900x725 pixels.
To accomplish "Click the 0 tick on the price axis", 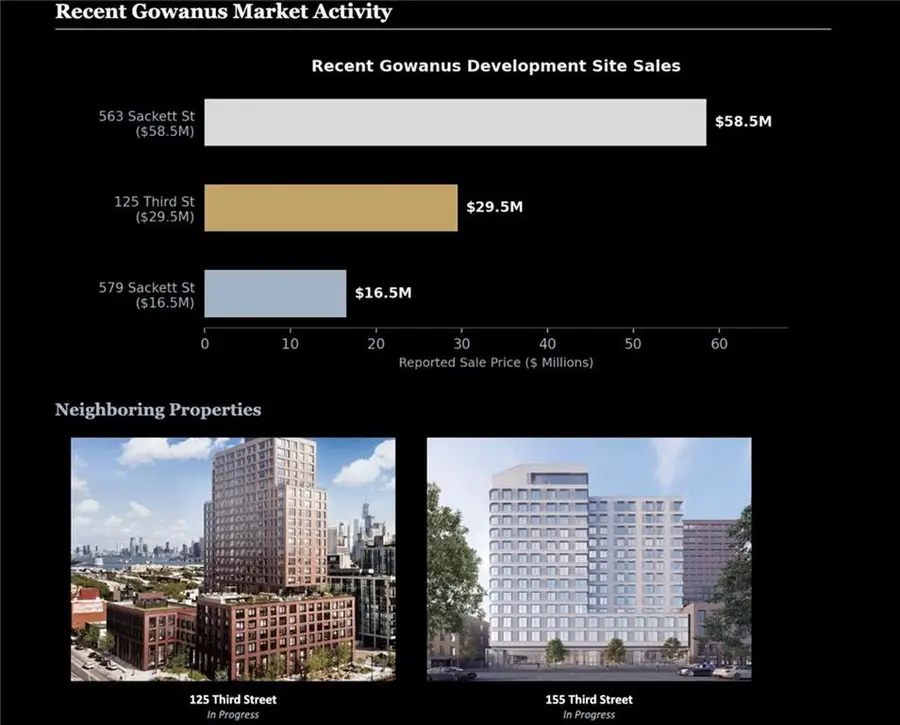I will pyautogui.click(x=205, y=344).
